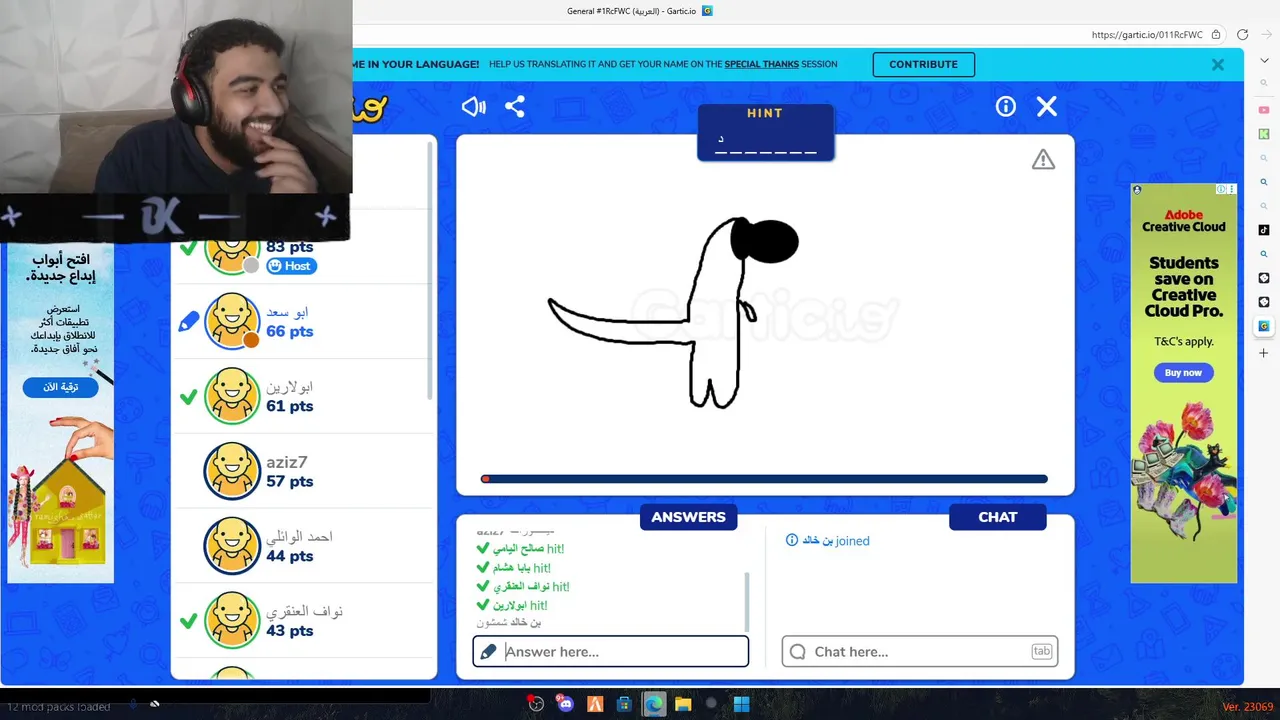Focus the 'Chat here...' input field

click(920, 651)
